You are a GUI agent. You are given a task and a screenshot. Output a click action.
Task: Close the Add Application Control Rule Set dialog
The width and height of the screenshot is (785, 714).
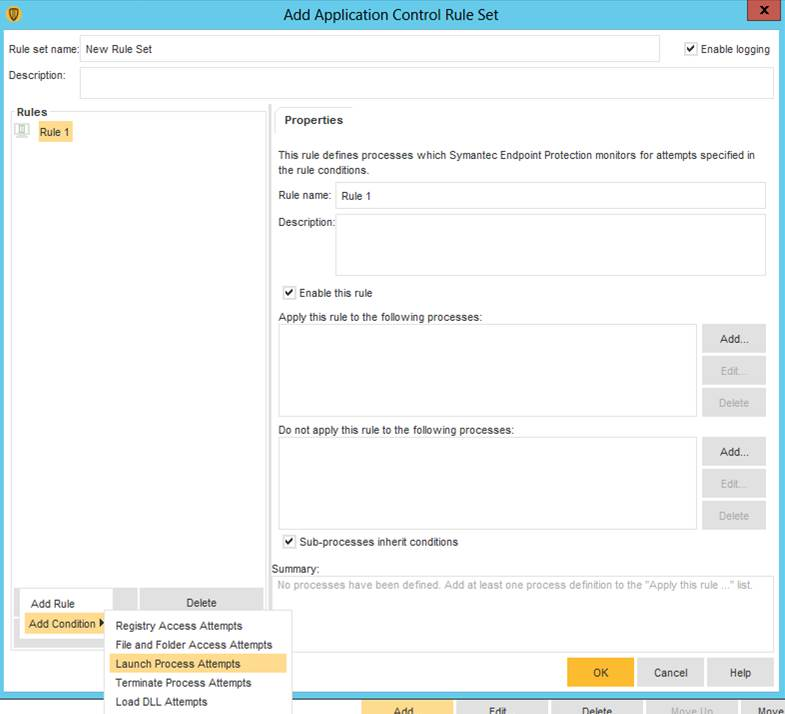click(x=764, y=10)
